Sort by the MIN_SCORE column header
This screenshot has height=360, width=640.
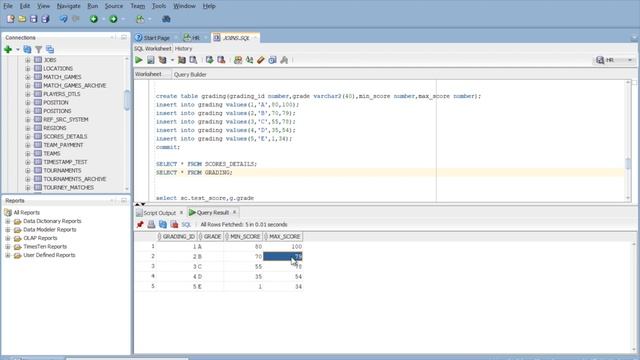pyautogui.click(x=243, y=237)
